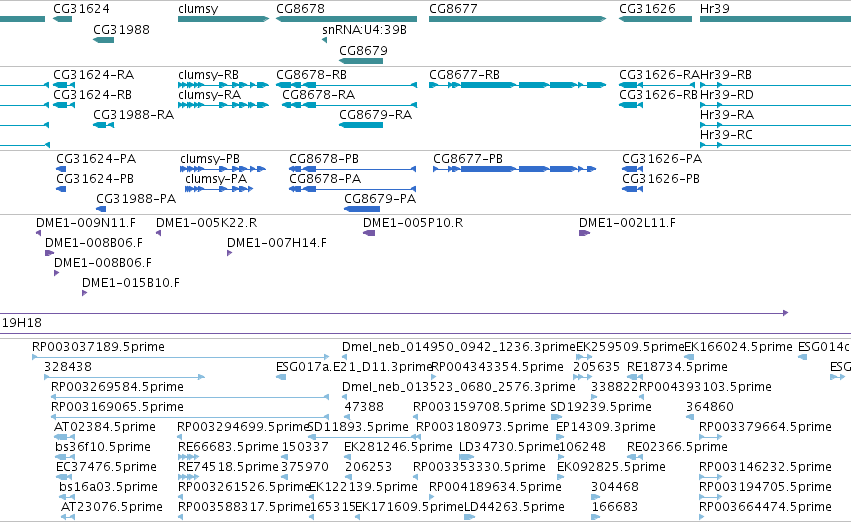Select transcript CG31624-RB

92,95
